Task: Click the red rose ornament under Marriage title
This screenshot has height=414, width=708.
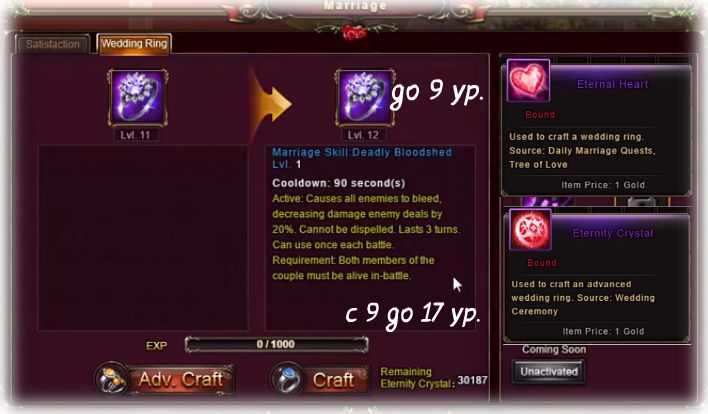Action: [354, 33]
